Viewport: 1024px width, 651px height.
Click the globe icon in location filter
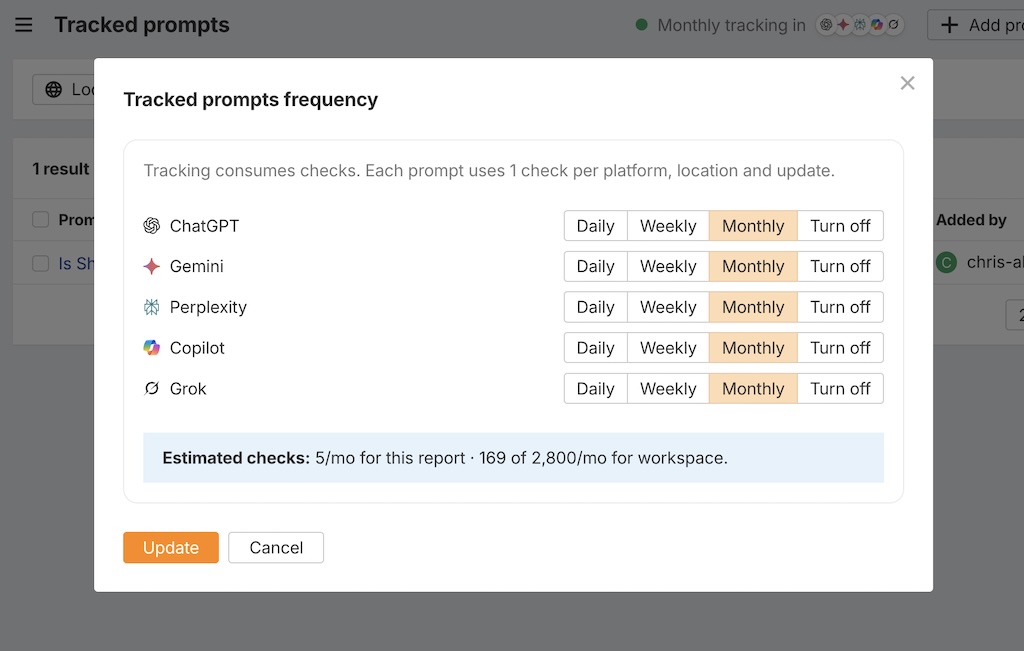[x=54, y=89]
